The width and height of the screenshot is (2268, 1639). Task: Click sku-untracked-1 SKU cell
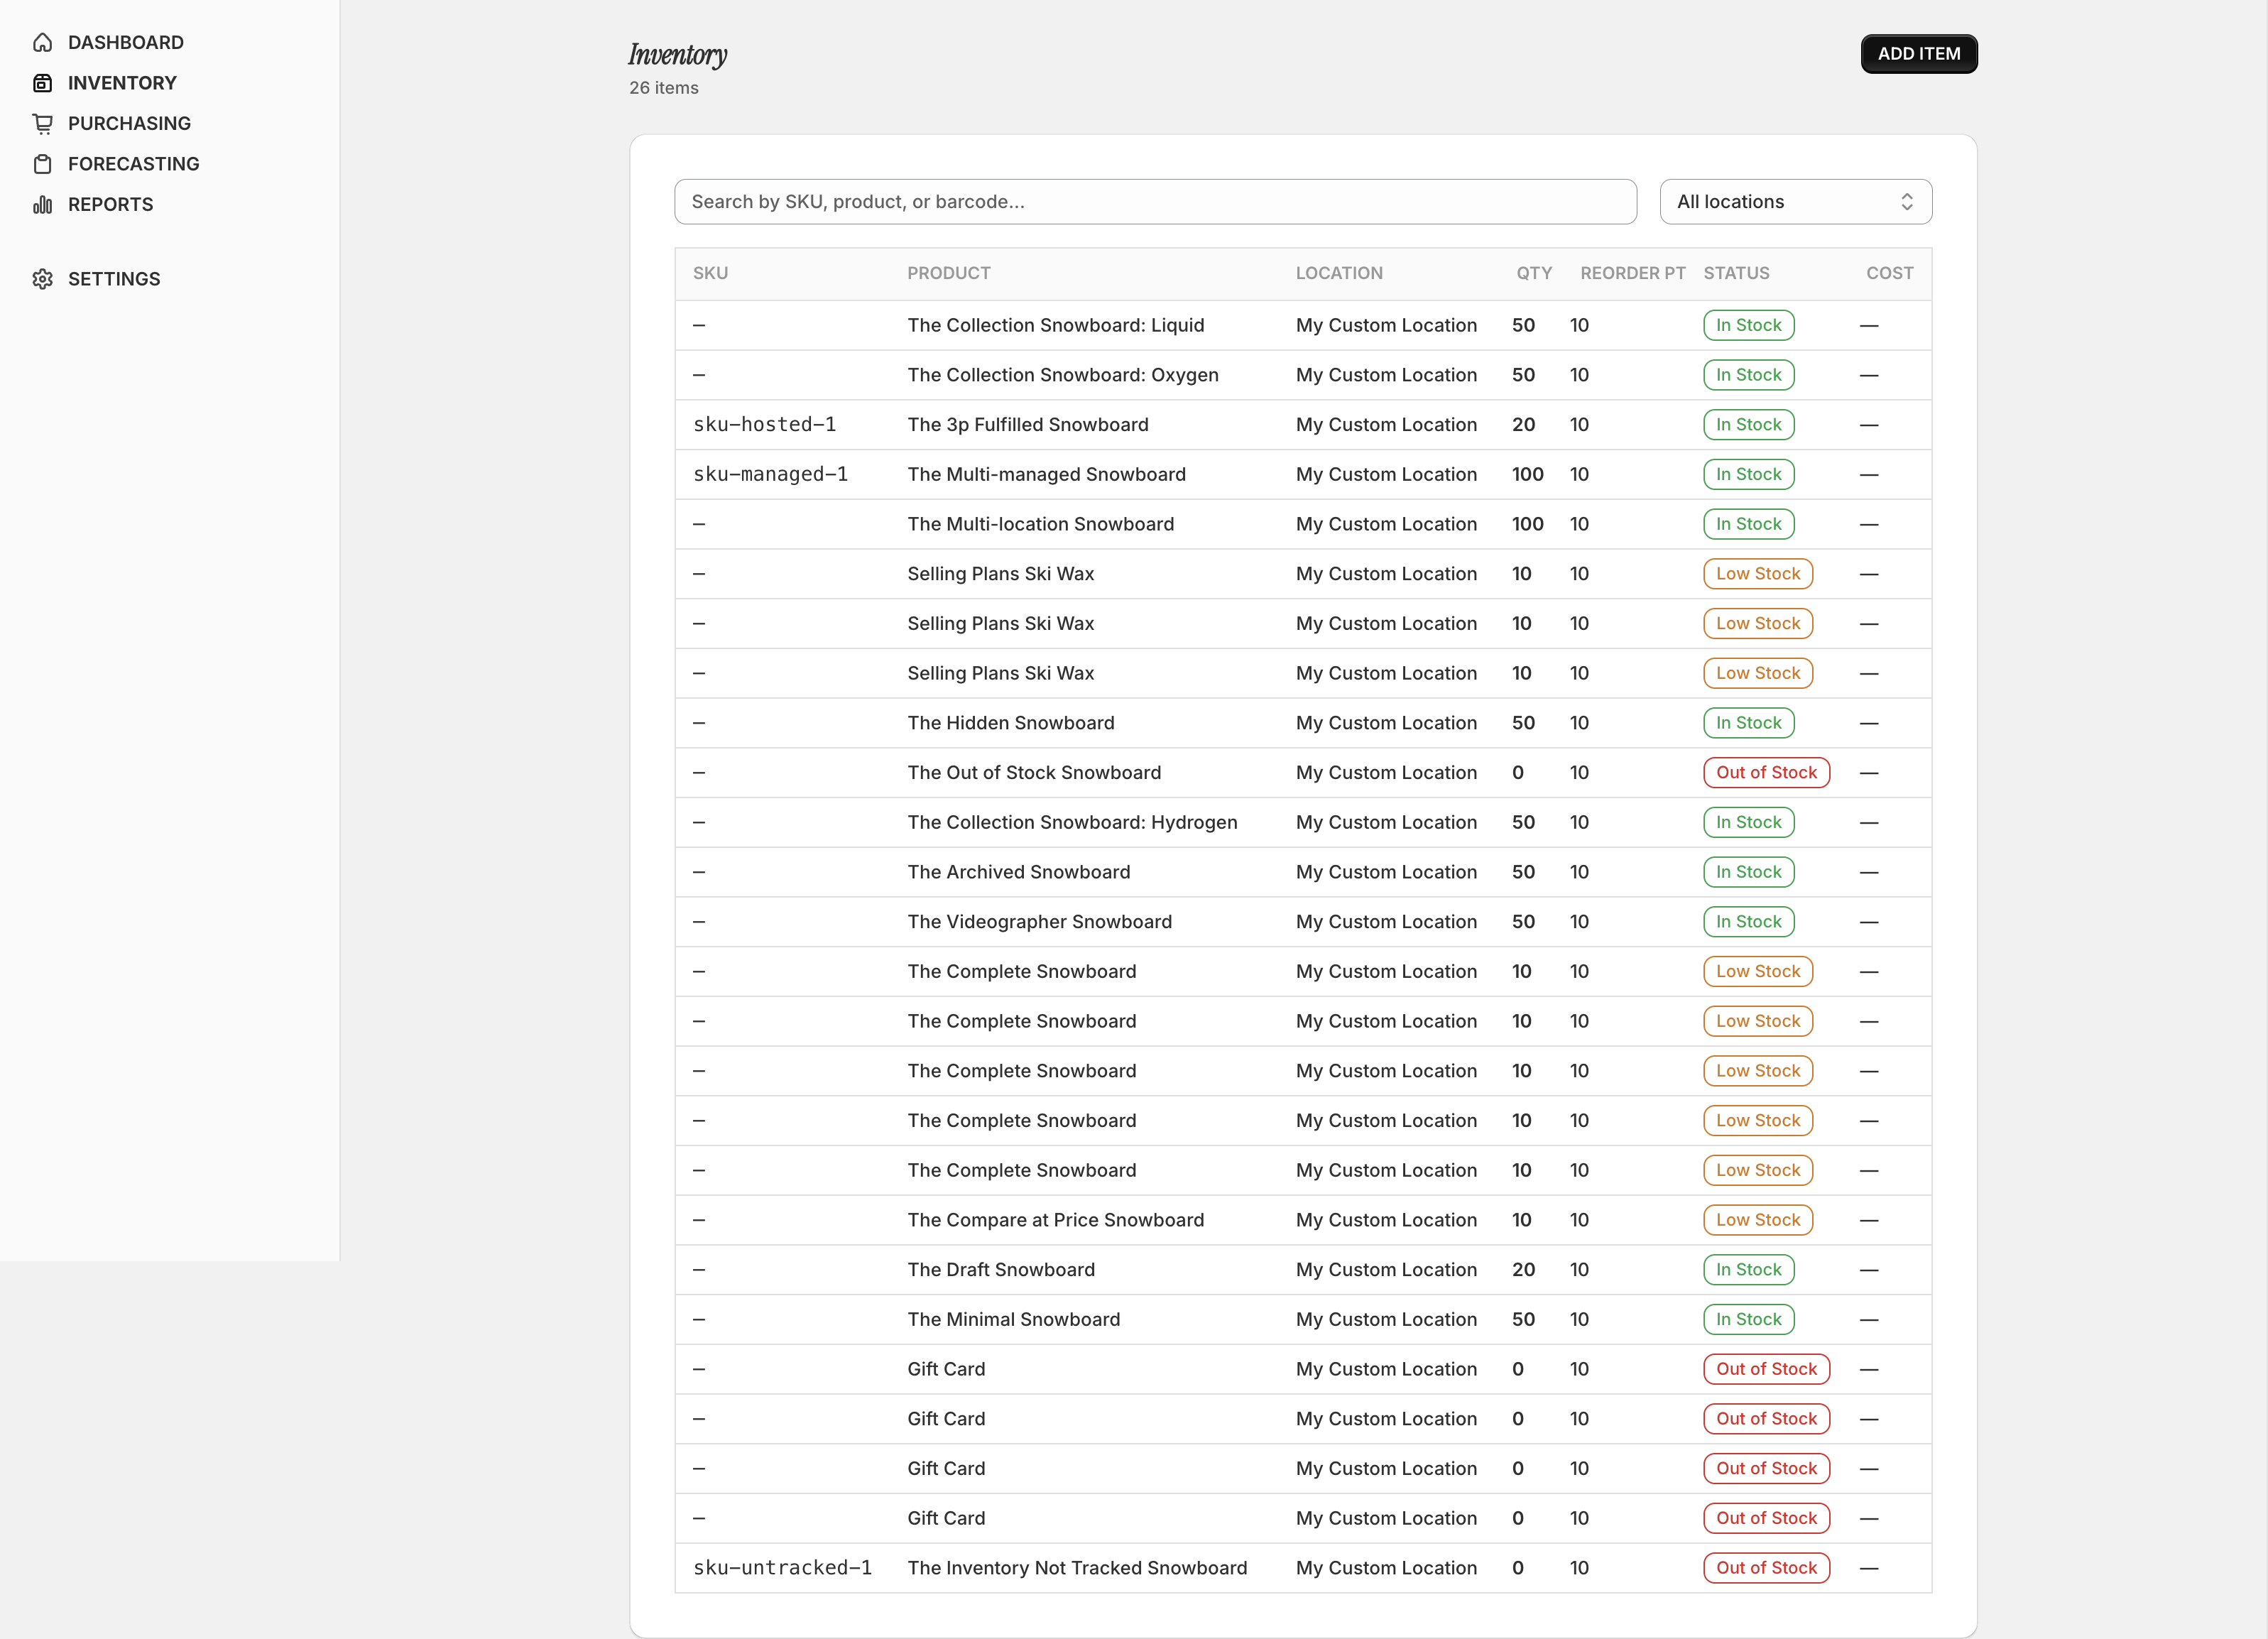tap(782, 1568)
